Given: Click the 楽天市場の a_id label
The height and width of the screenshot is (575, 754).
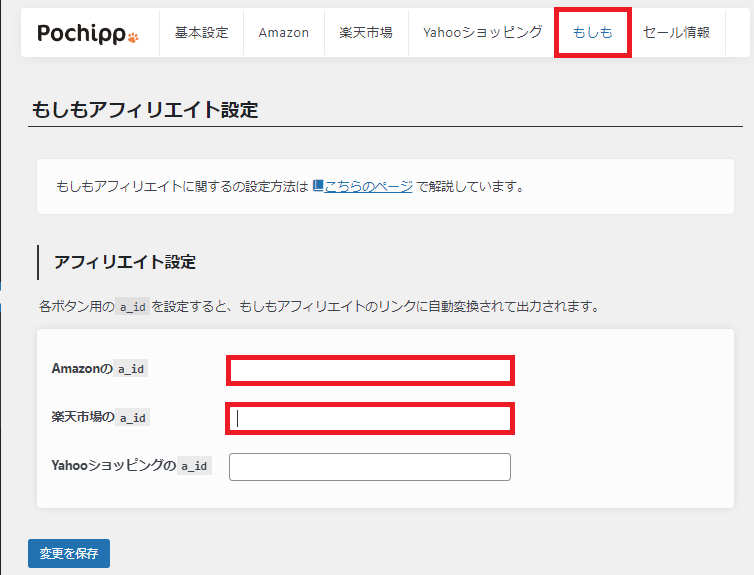Looking at the screenshot, I should coord(100,417).
